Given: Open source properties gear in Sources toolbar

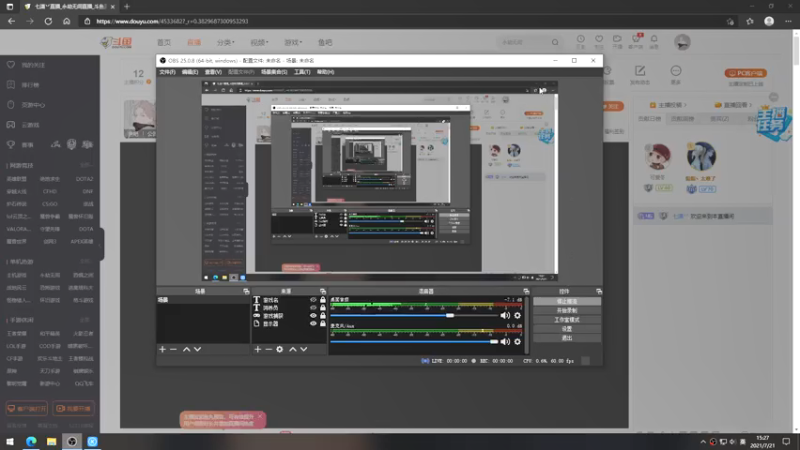Looking at the screenshot, I should (280, 349).
